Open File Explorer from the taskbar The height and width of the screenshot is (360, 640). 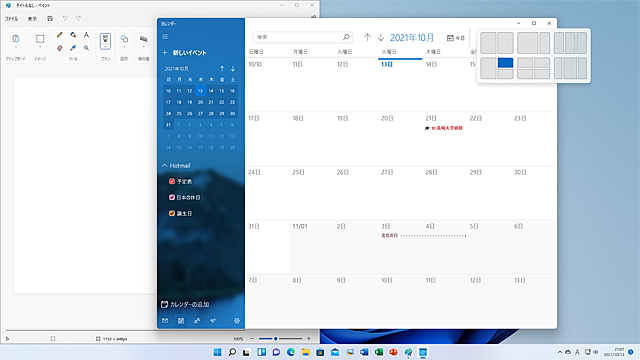click(306, 352)
